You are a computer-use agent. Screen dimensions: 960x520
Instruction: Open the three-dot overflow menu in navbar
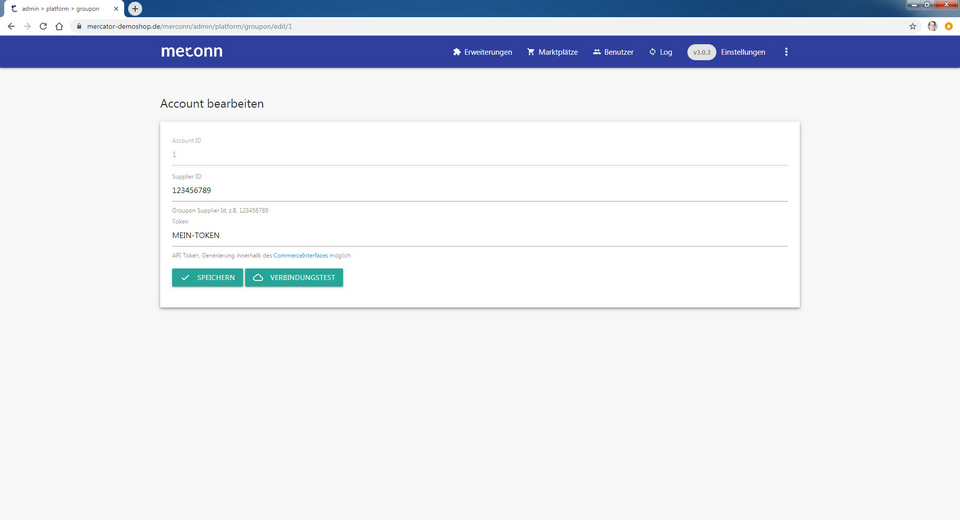pyautogui.click(x=786, y=52)
